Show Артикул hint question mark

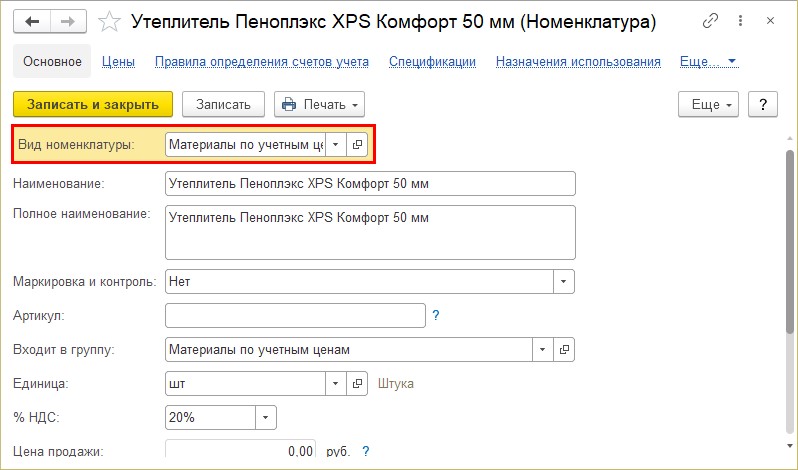tap(436, 315)
